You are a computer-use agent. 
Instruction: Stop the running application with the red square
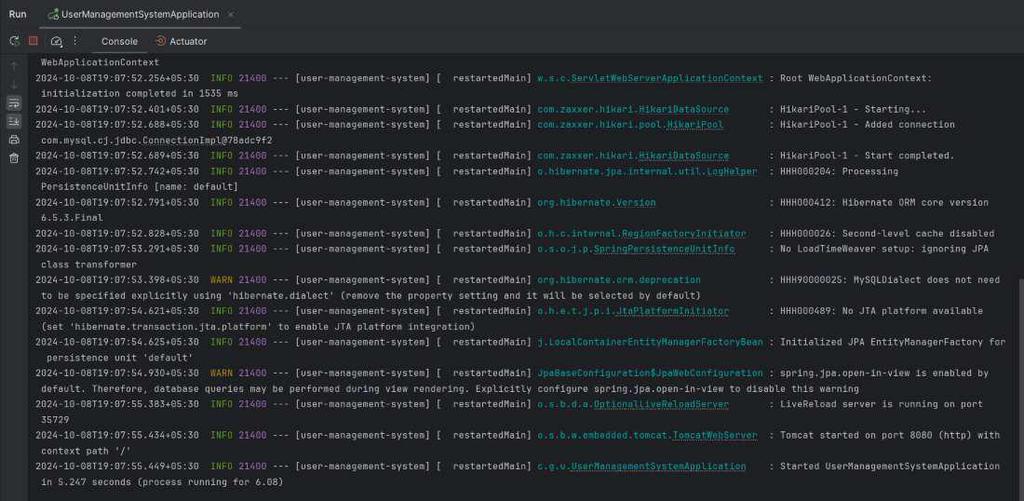tap(33, 41)
